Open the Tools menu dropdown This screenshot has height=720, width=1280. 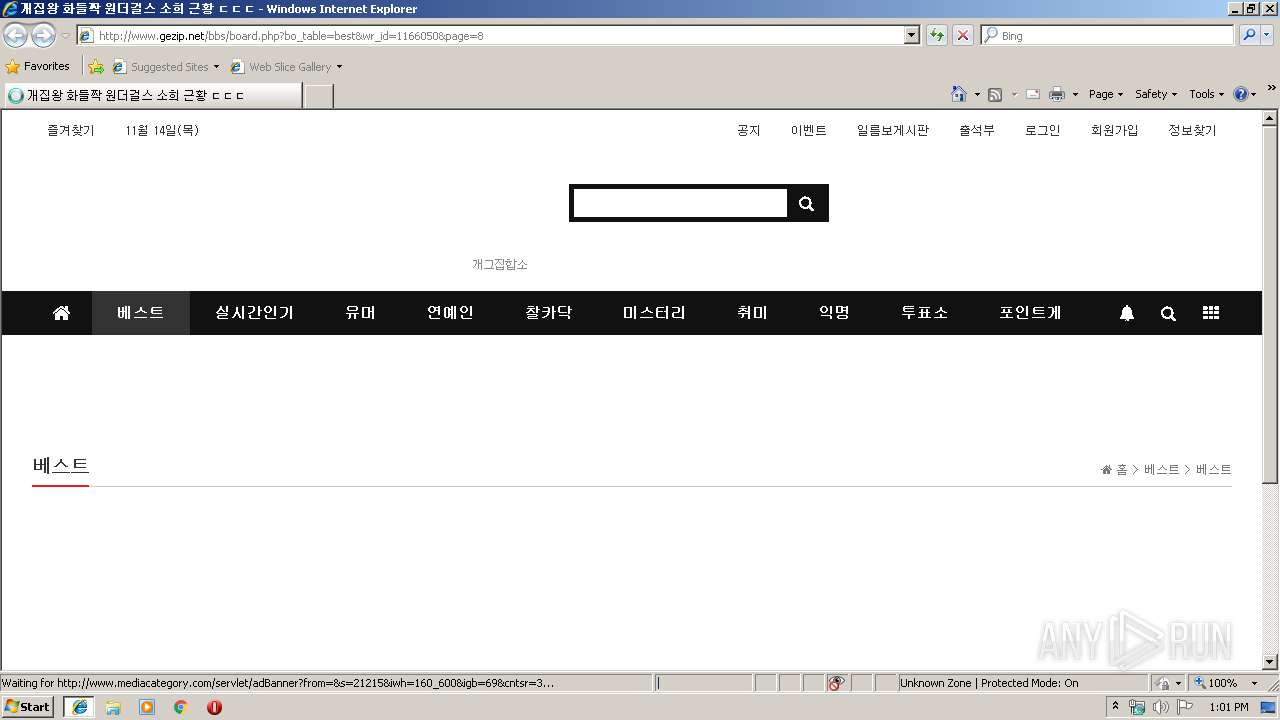[1207, 94]
